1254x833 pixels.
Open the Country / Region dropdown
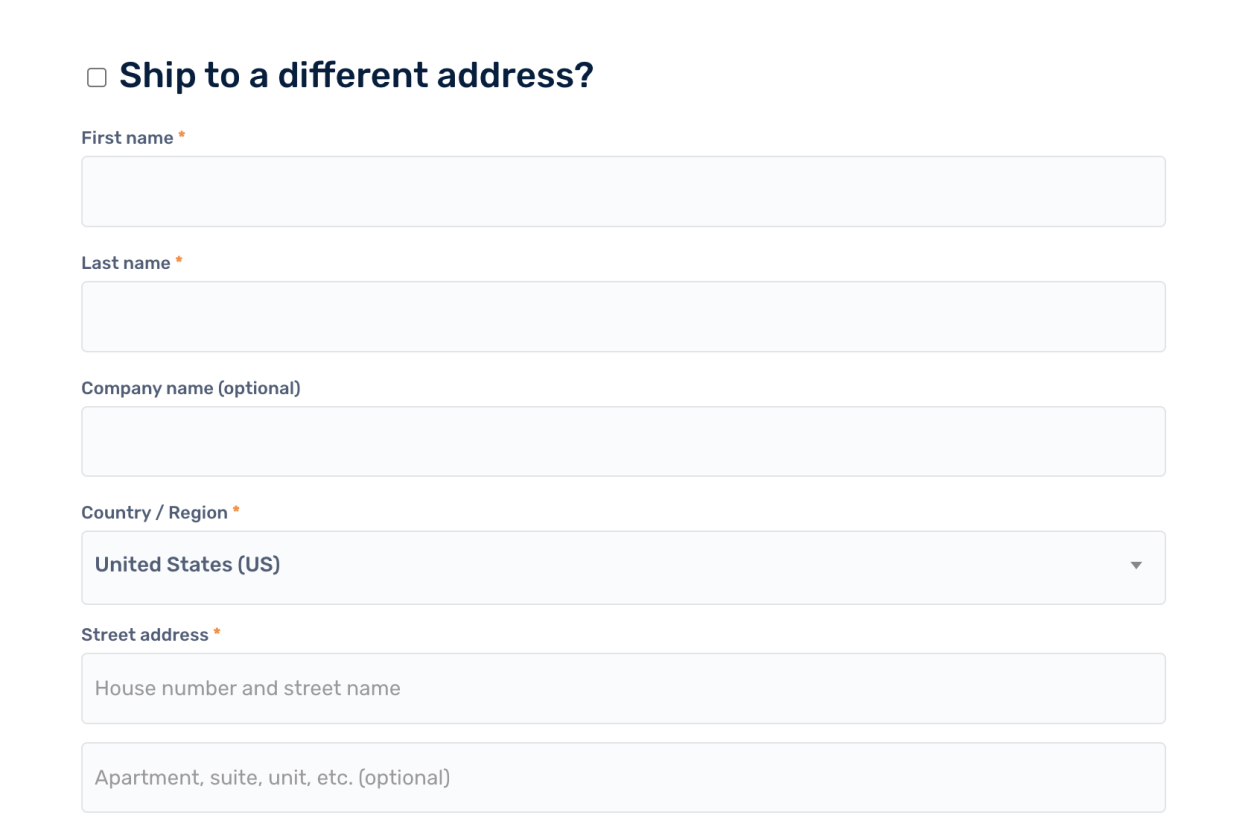623,567
